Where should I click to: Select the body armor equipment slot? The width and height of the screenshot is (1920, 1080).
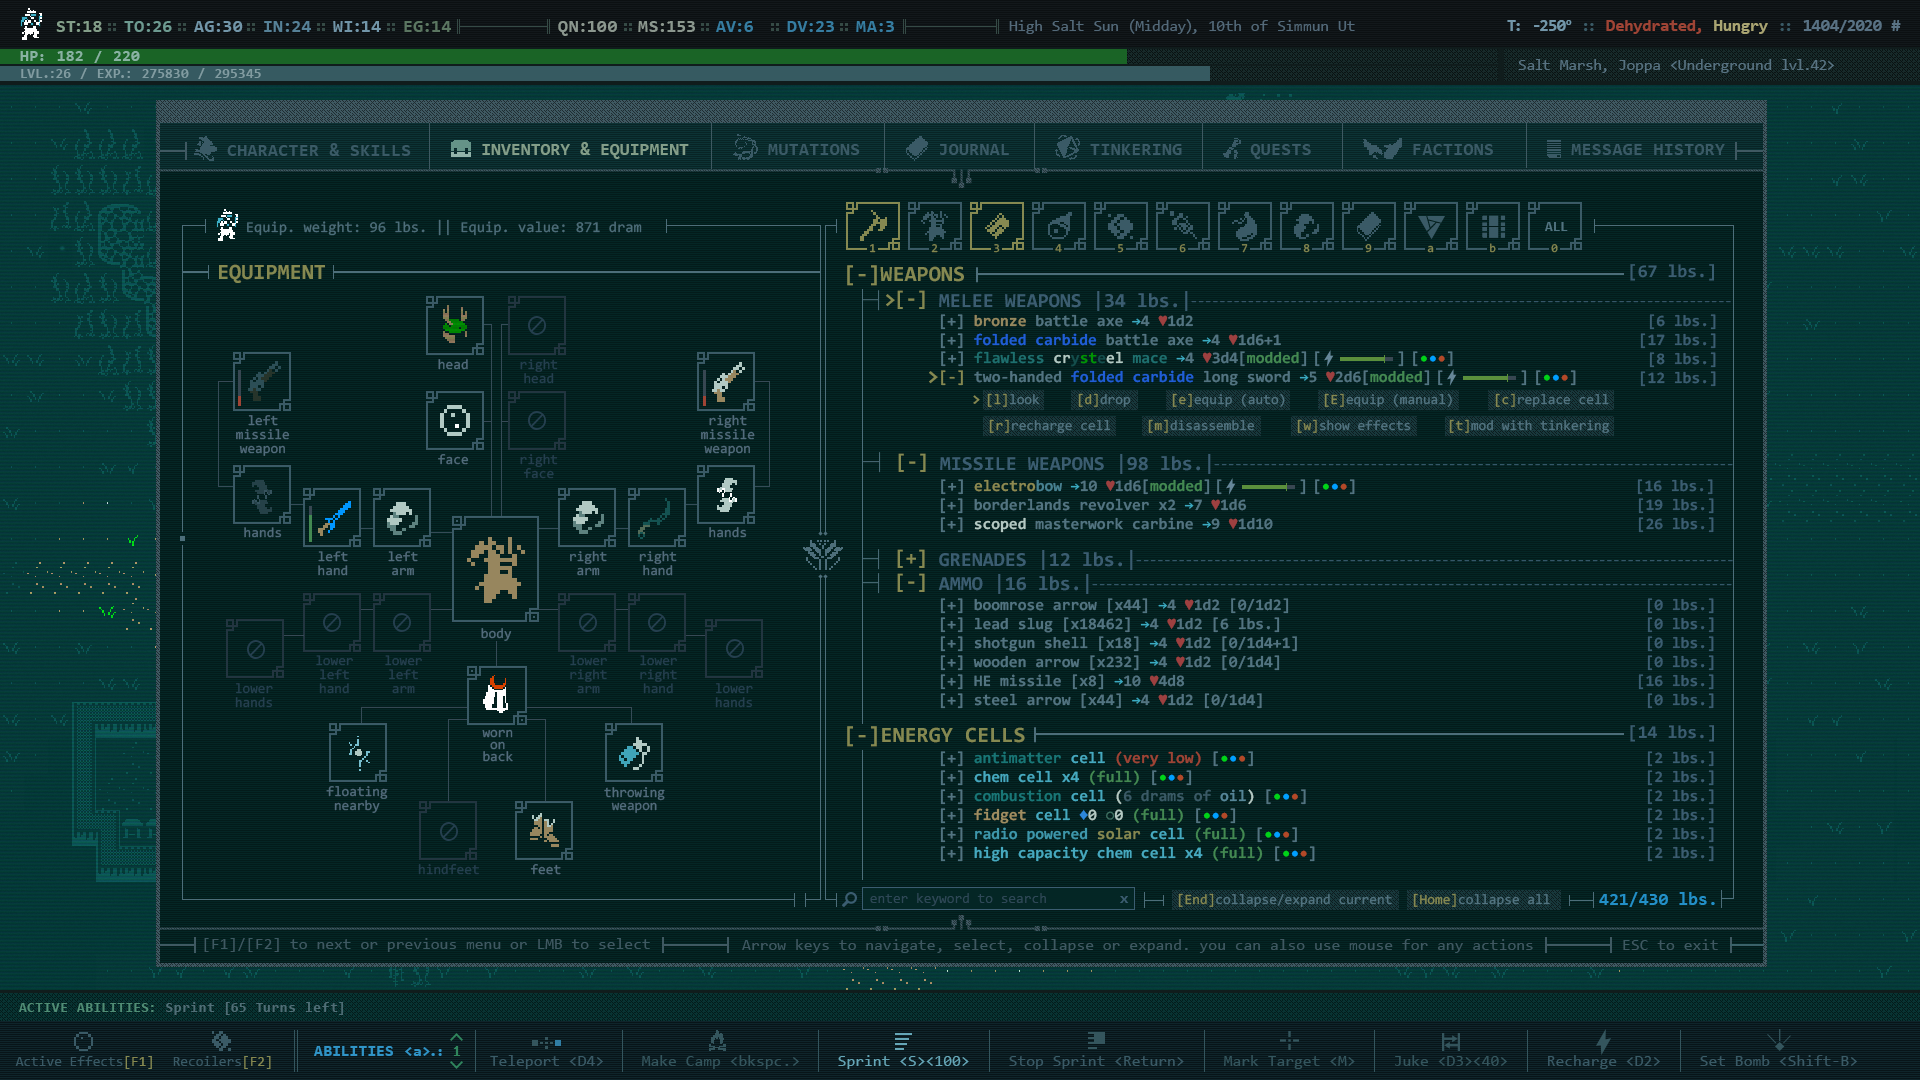[495, 570]
